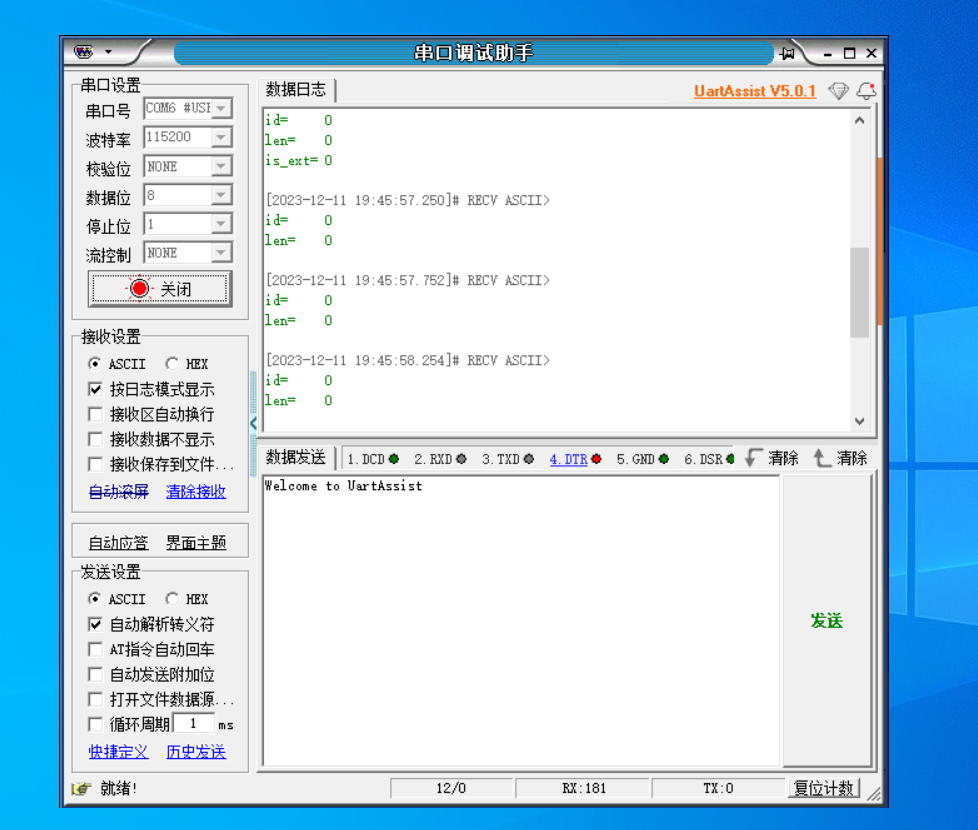This screenshot has width=978, height=830.
Task: Click the 循环周期 ms input field
Action: [193, 723]
